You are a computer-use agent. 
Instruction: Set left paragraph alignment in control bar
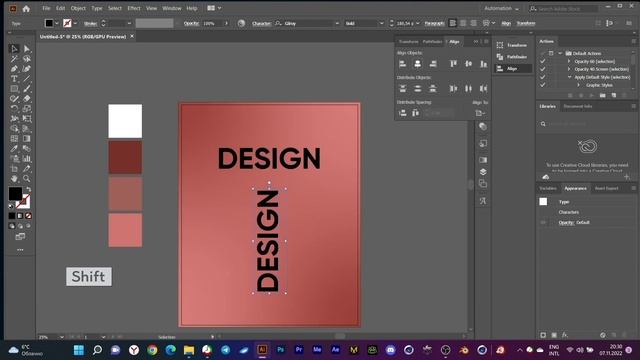(452, 23)
